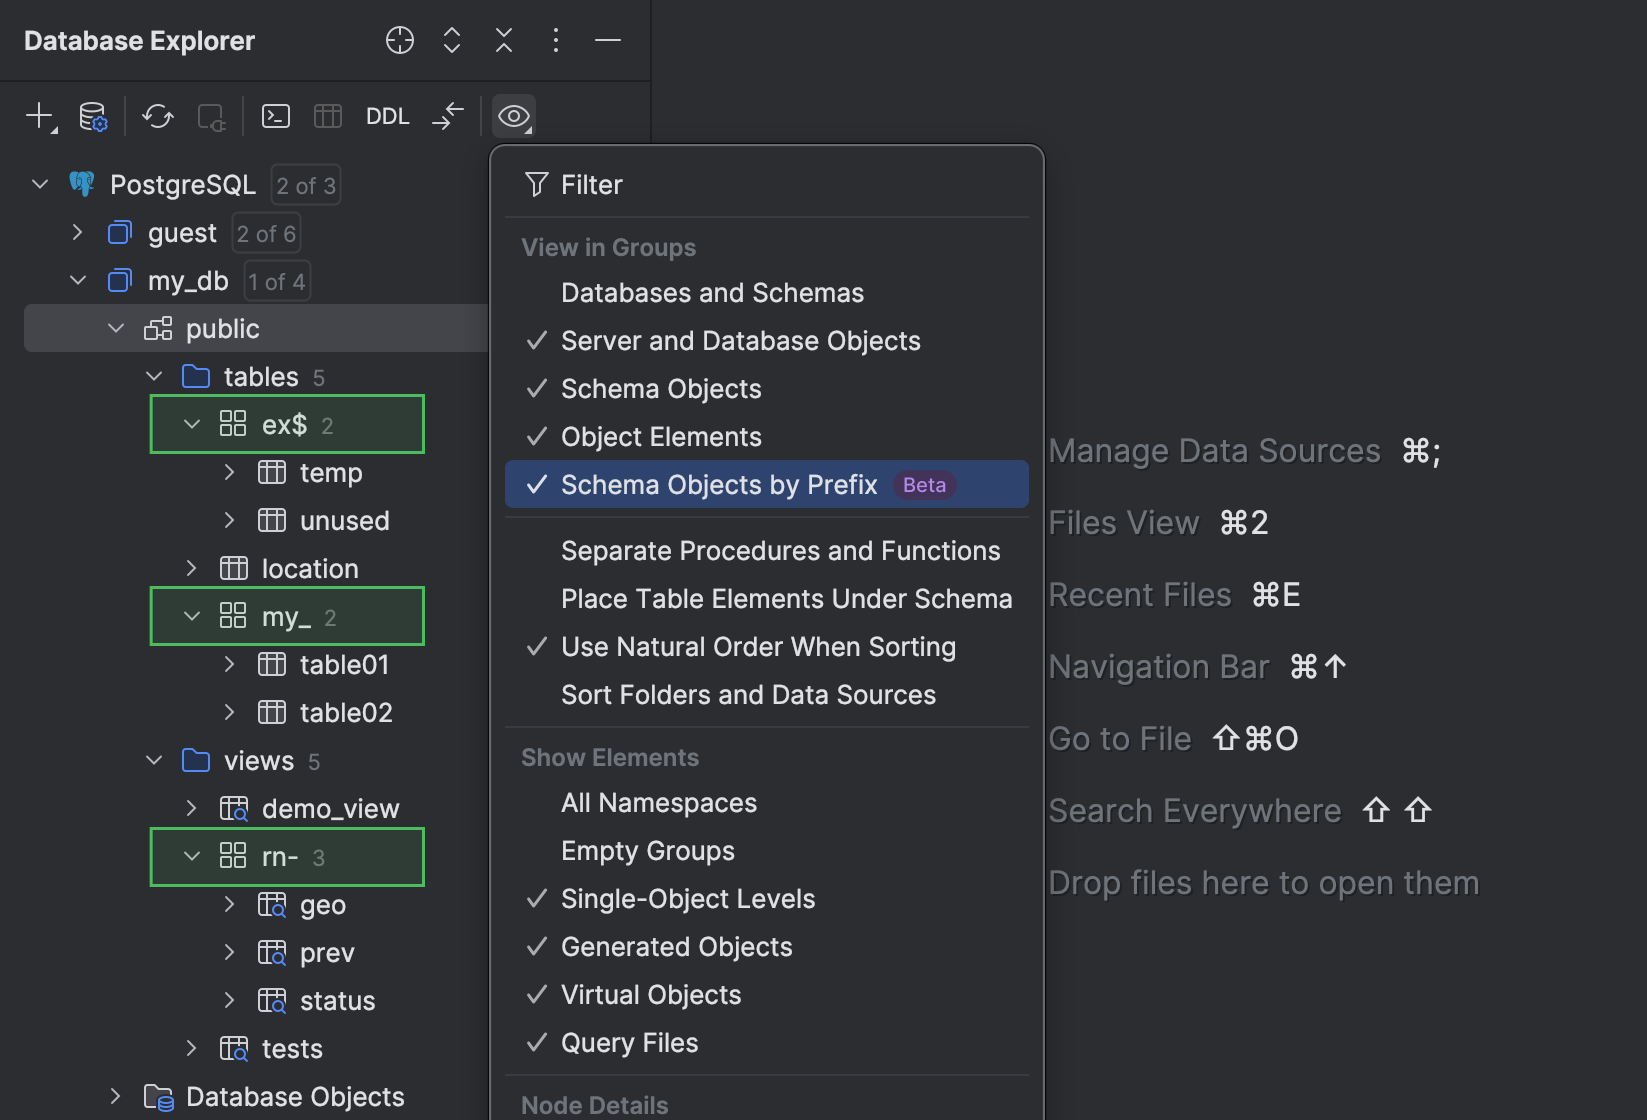Click the Select Opened File crosshair icon
The image size is (1647, 1120).
pyautogui.click(x=400, y=40)
